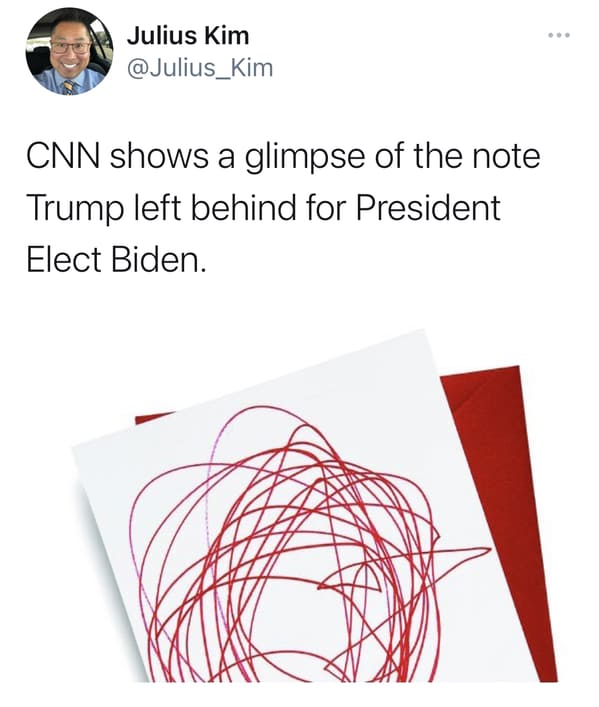Image resolution: width=599 pixels, height=707 pixels.
Task: Select the tweet text about CNN
Action: pos(283,208)
